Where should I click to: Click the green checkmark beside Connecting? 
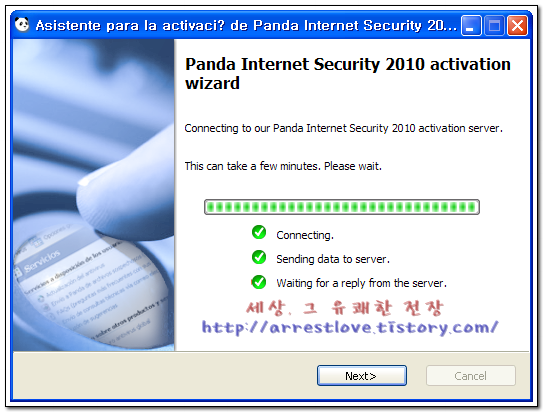(x=259, y=232)
